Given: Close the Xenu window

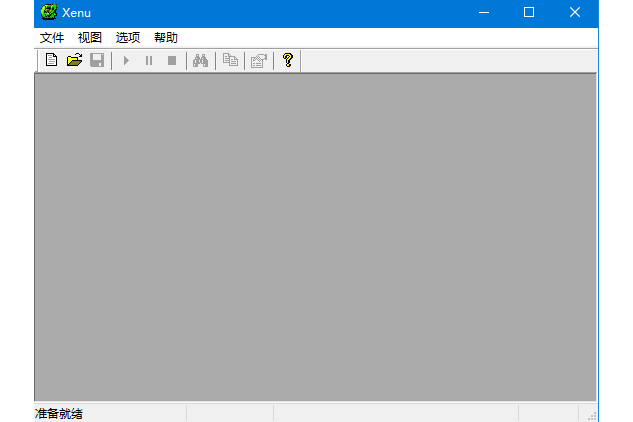Looking at the screenshot, I should coord(575,13).
